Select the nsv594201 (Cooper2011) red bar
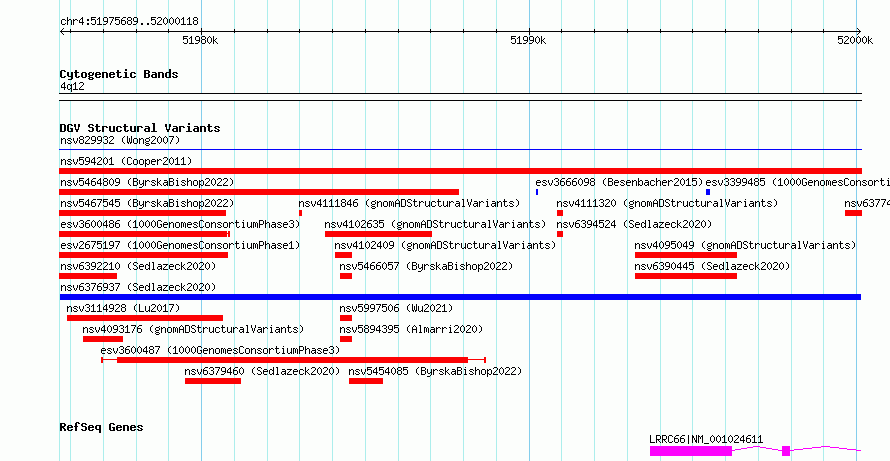Viewport: 890px width, 461px height. pyautogui.click(x=460, y=171)
